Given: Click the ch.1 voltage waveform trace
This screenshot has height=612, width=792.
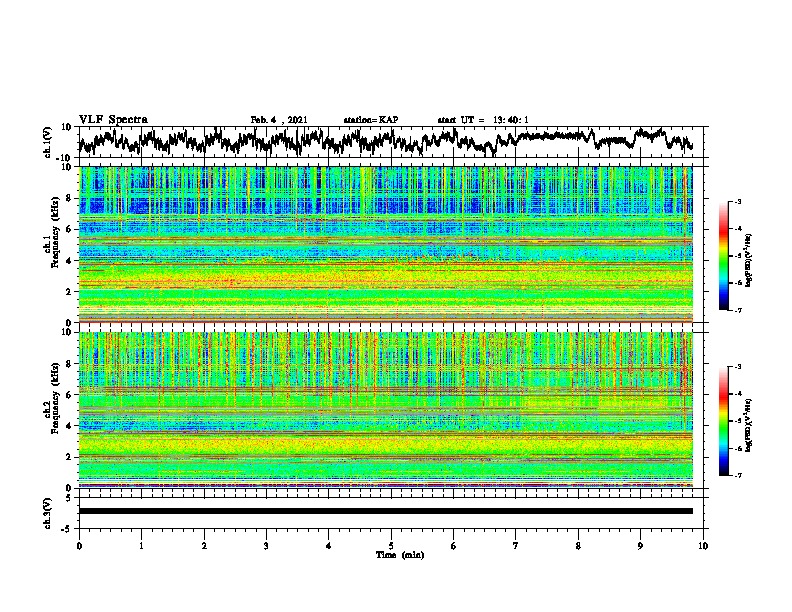Looking at the screenshot, I should [385, 141].
